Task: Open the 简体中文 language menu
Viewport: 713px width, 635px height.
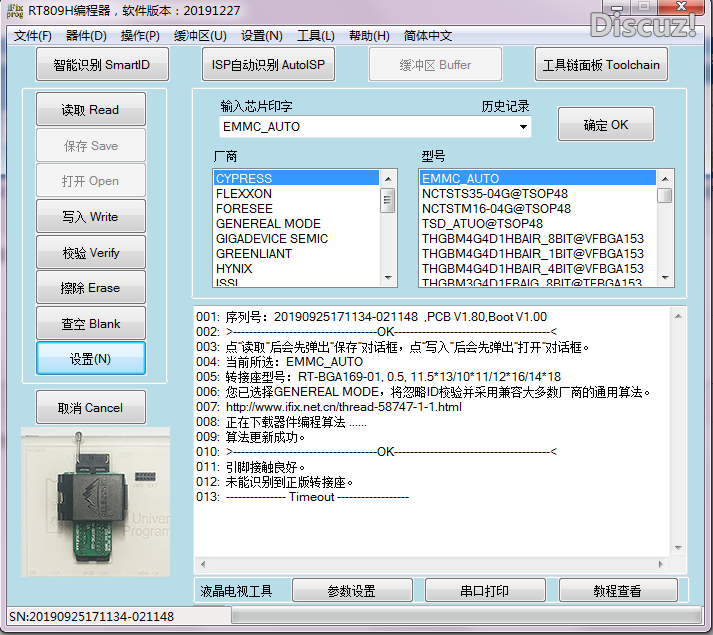Action: pos(427,35)
